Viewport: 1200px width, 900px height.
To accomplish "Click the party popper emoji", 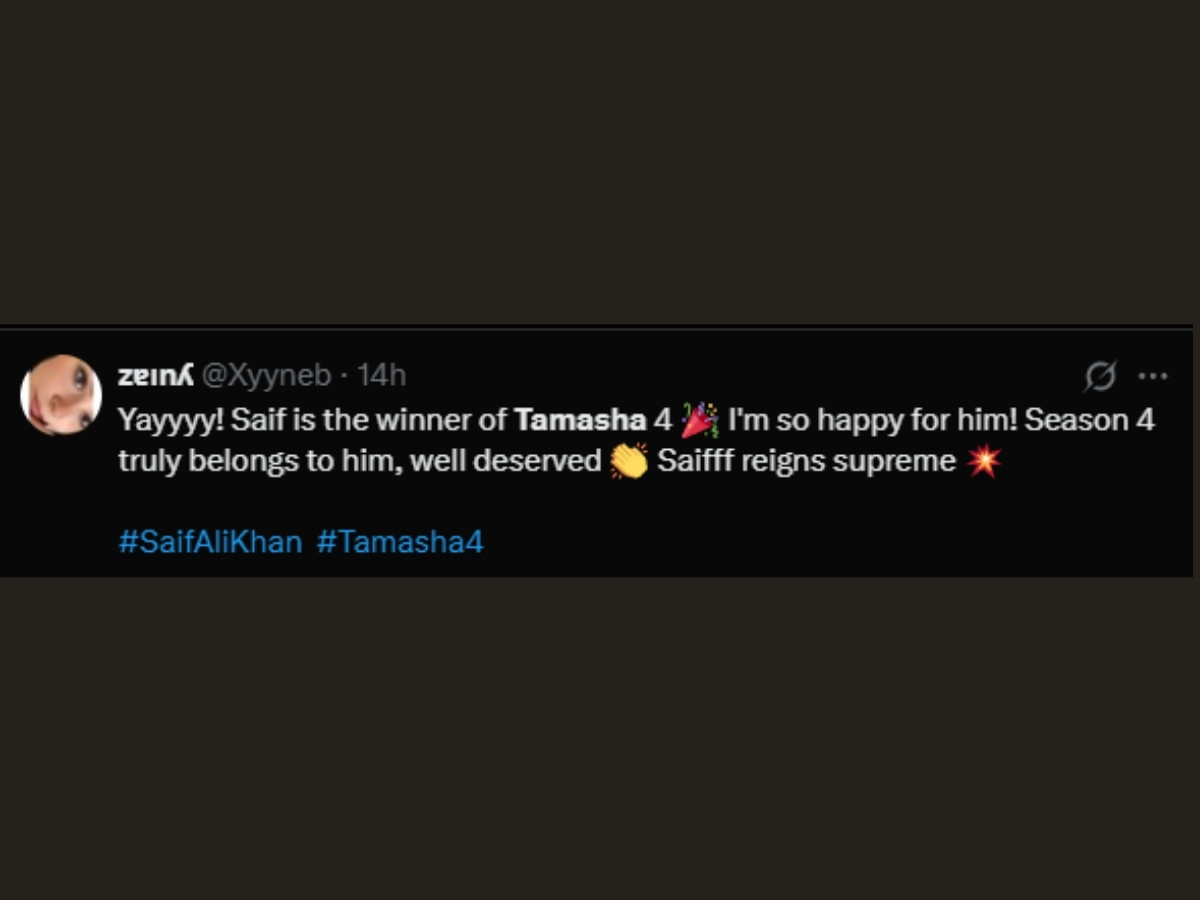I will (699, 420).
